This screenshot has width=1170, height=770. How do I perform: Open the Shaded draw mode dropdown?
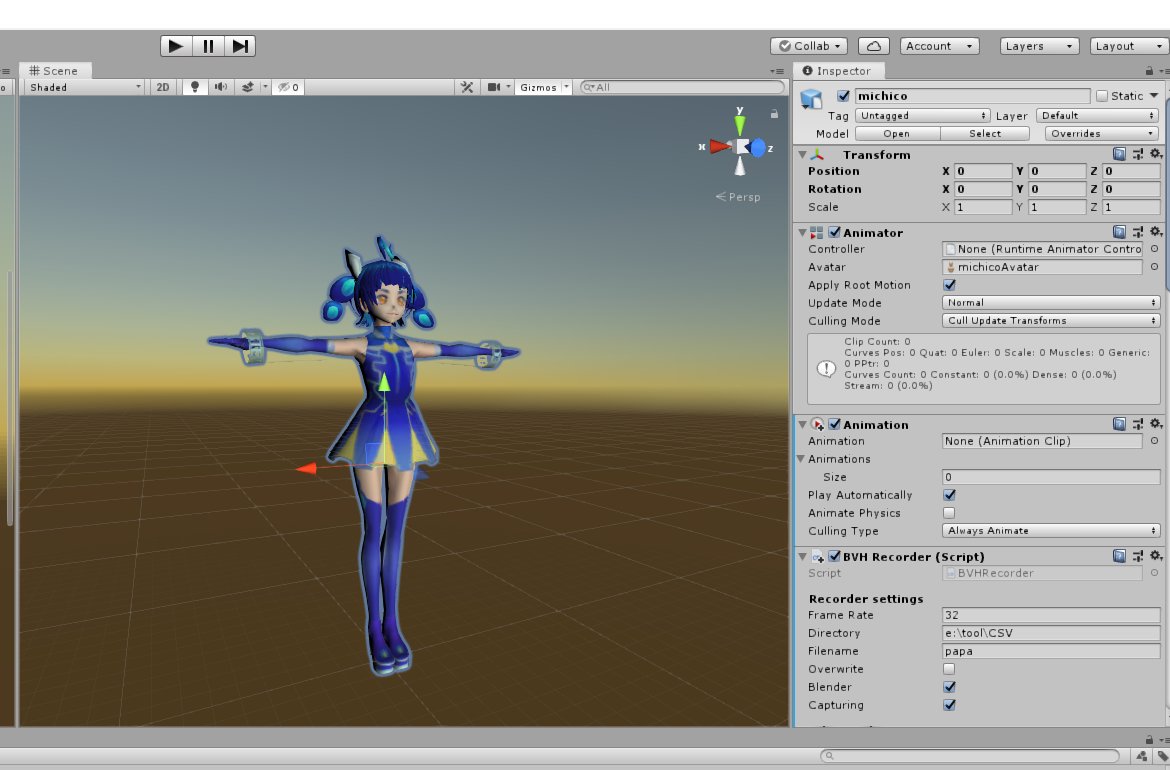pyautogui.click(x=83, y=87)
